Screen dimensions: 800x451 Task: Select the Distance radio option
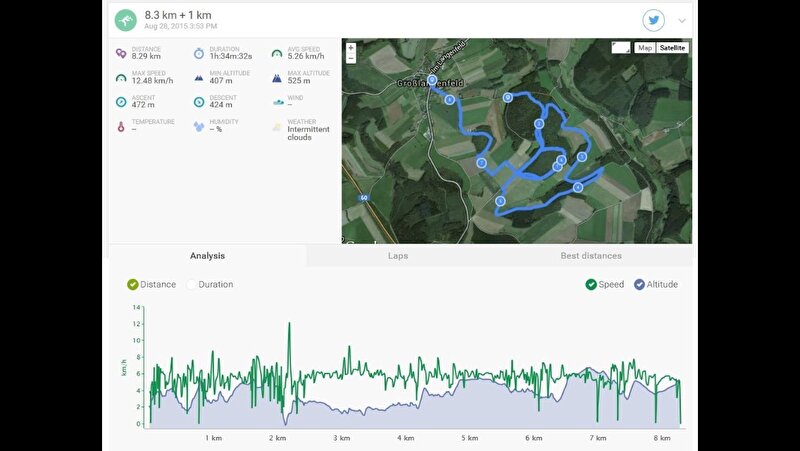pos(133,285)
